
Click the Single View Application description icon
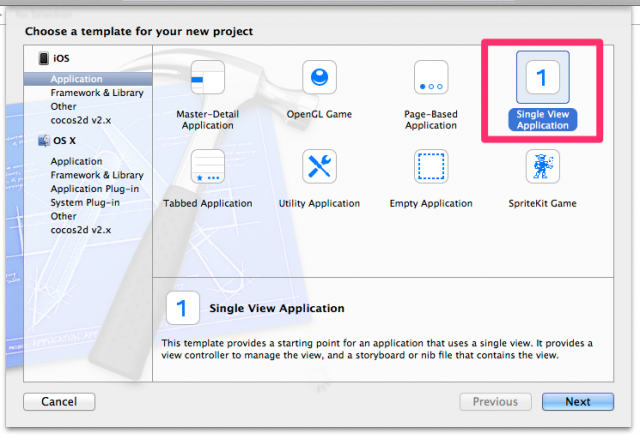click(x=181, y=309)
